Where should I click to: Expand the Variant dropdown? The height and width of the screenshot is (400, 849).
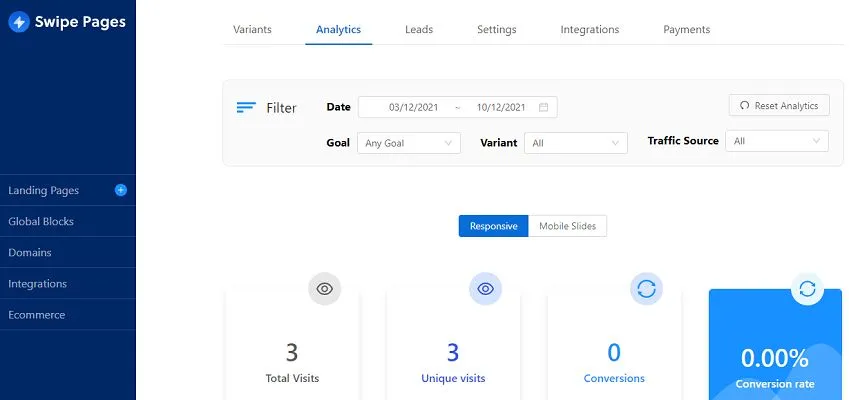pos(576,143)
